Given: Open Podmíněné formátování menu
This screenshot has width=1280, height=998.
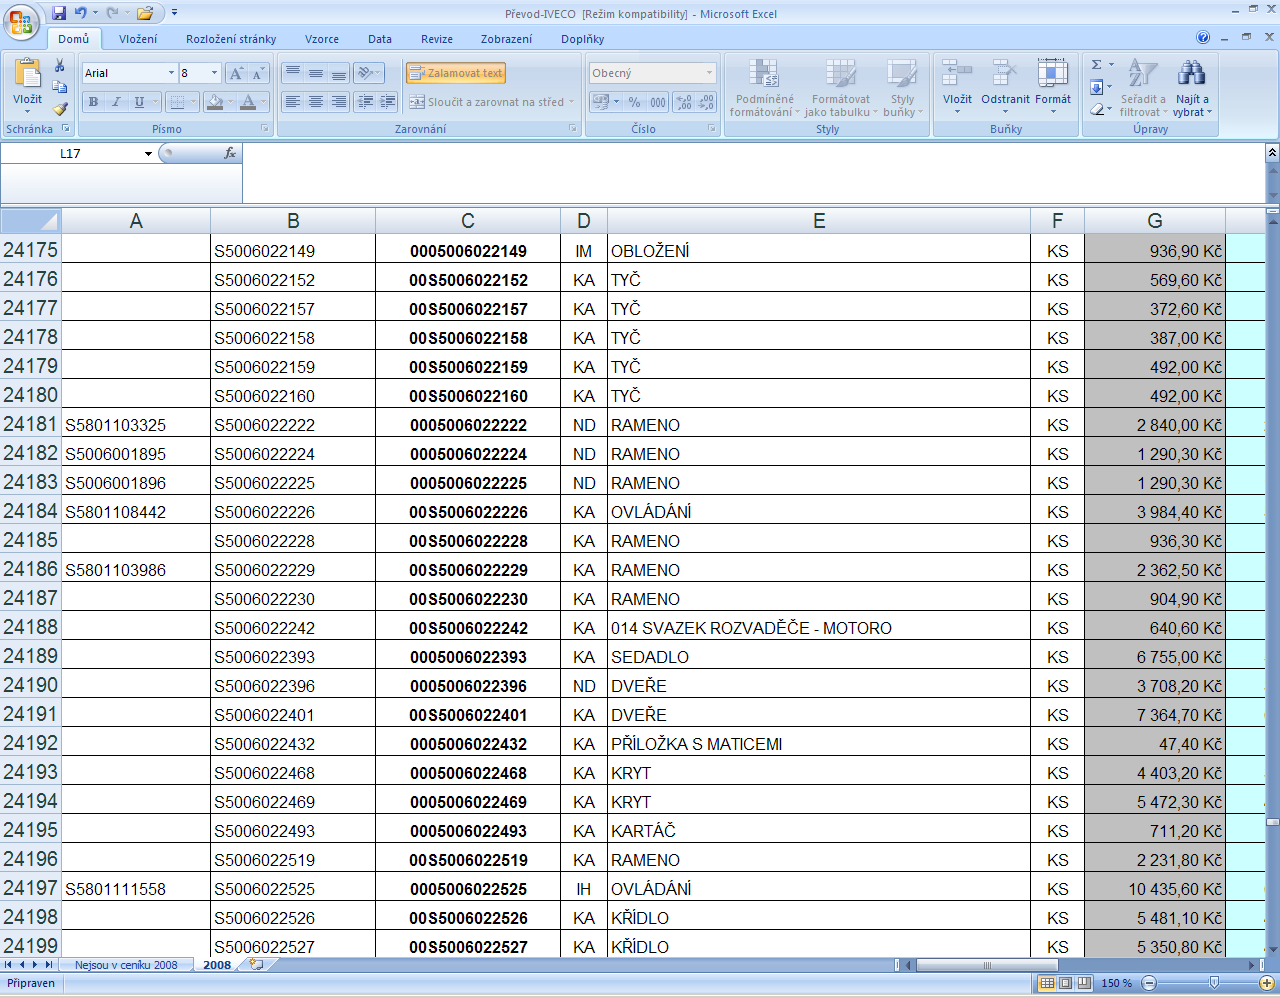Looking at the screenshot, I should 765,87.
